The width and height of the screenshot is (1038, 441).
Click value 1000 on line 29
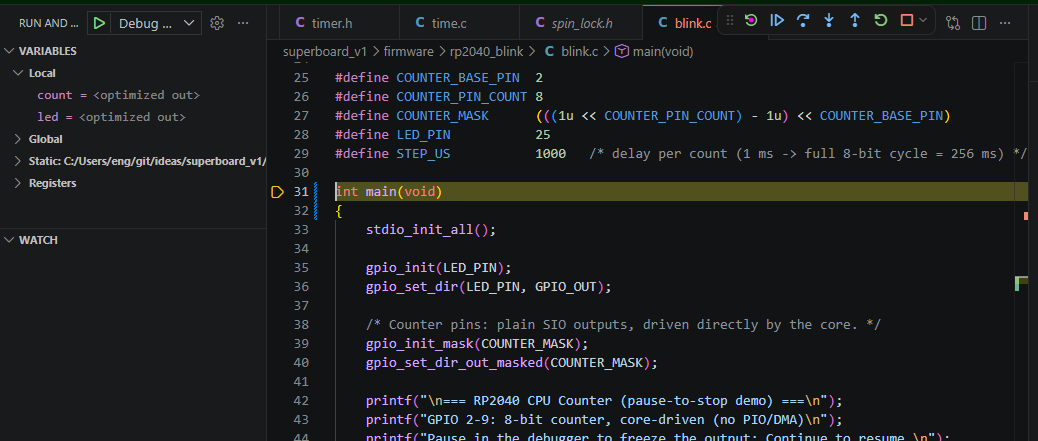click(x=551, y=154)
